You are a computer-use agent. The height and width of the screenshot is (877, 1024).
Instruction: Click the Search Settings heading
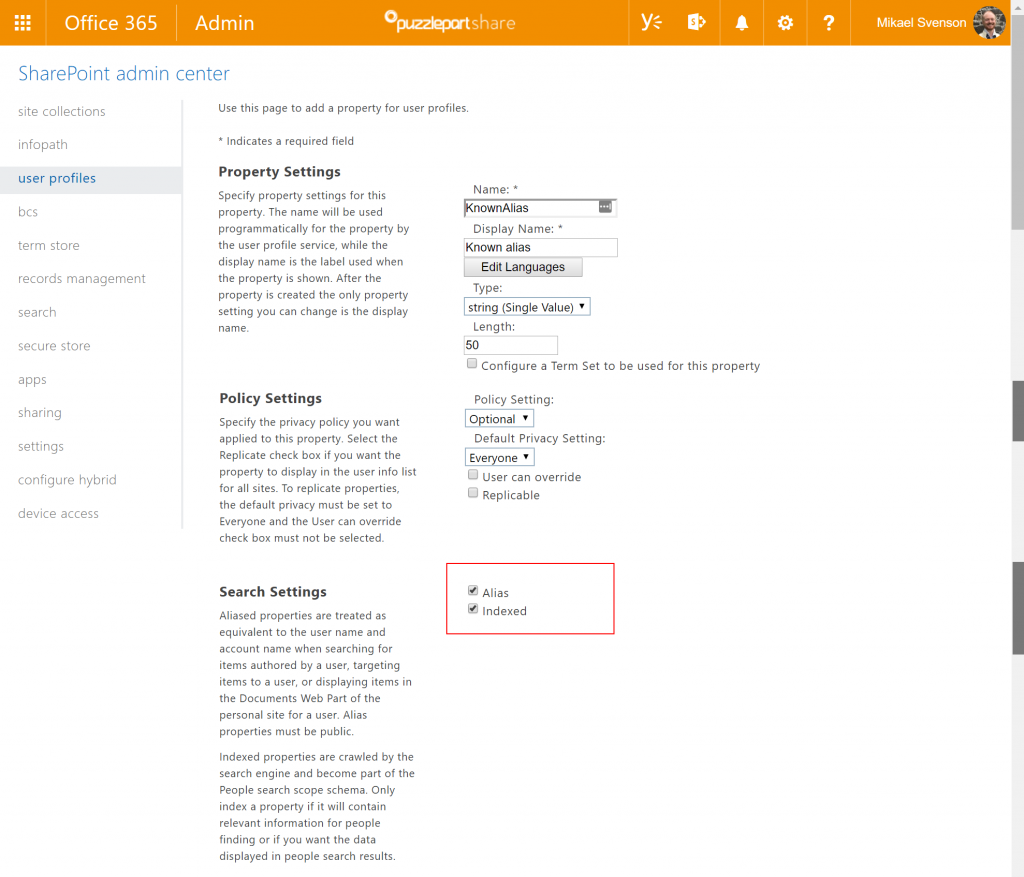coord(273,592)
